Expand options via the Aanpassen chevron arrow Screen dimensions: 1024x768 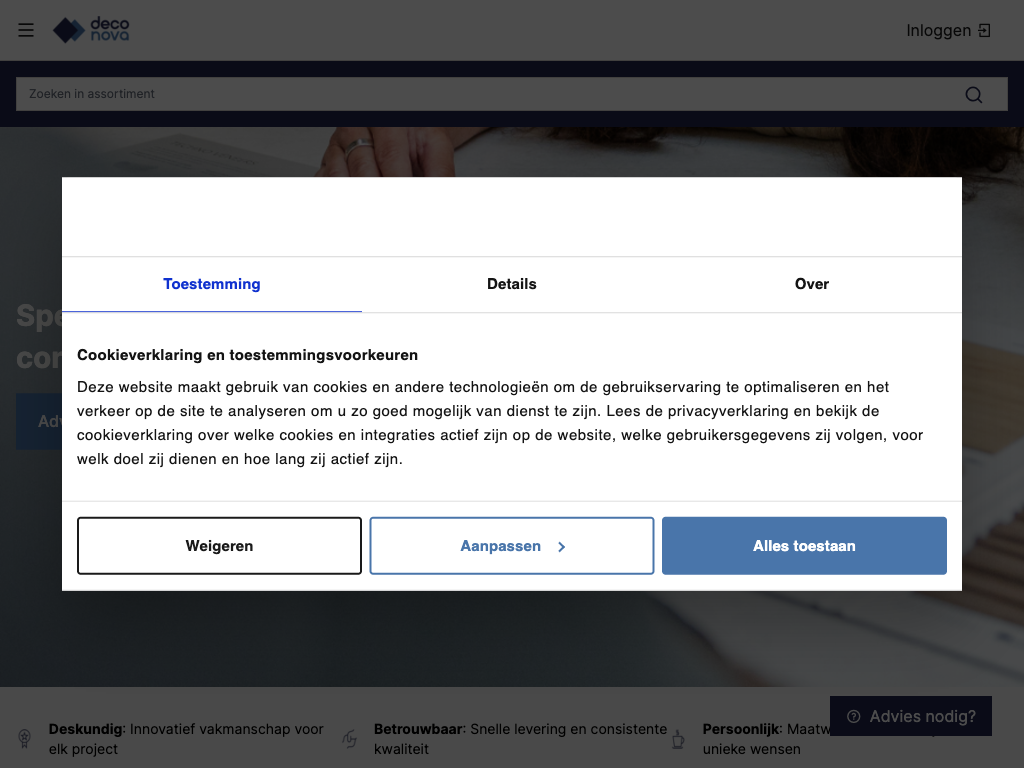pos(562,547)
